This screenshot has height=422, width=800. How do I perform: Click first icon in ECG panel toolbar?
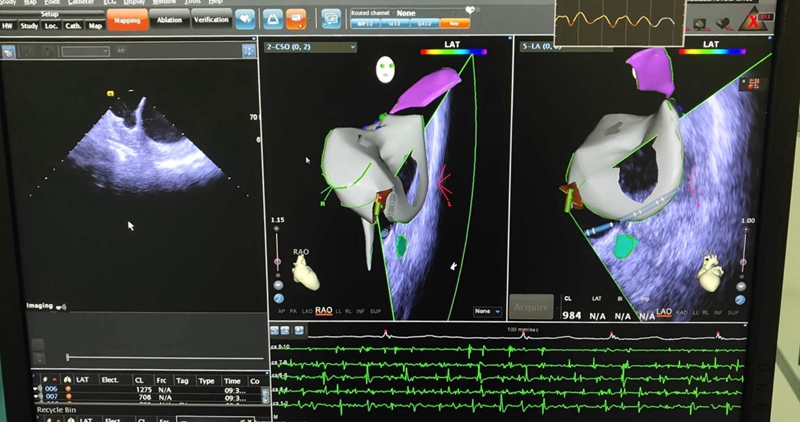[x=274, y=331]
